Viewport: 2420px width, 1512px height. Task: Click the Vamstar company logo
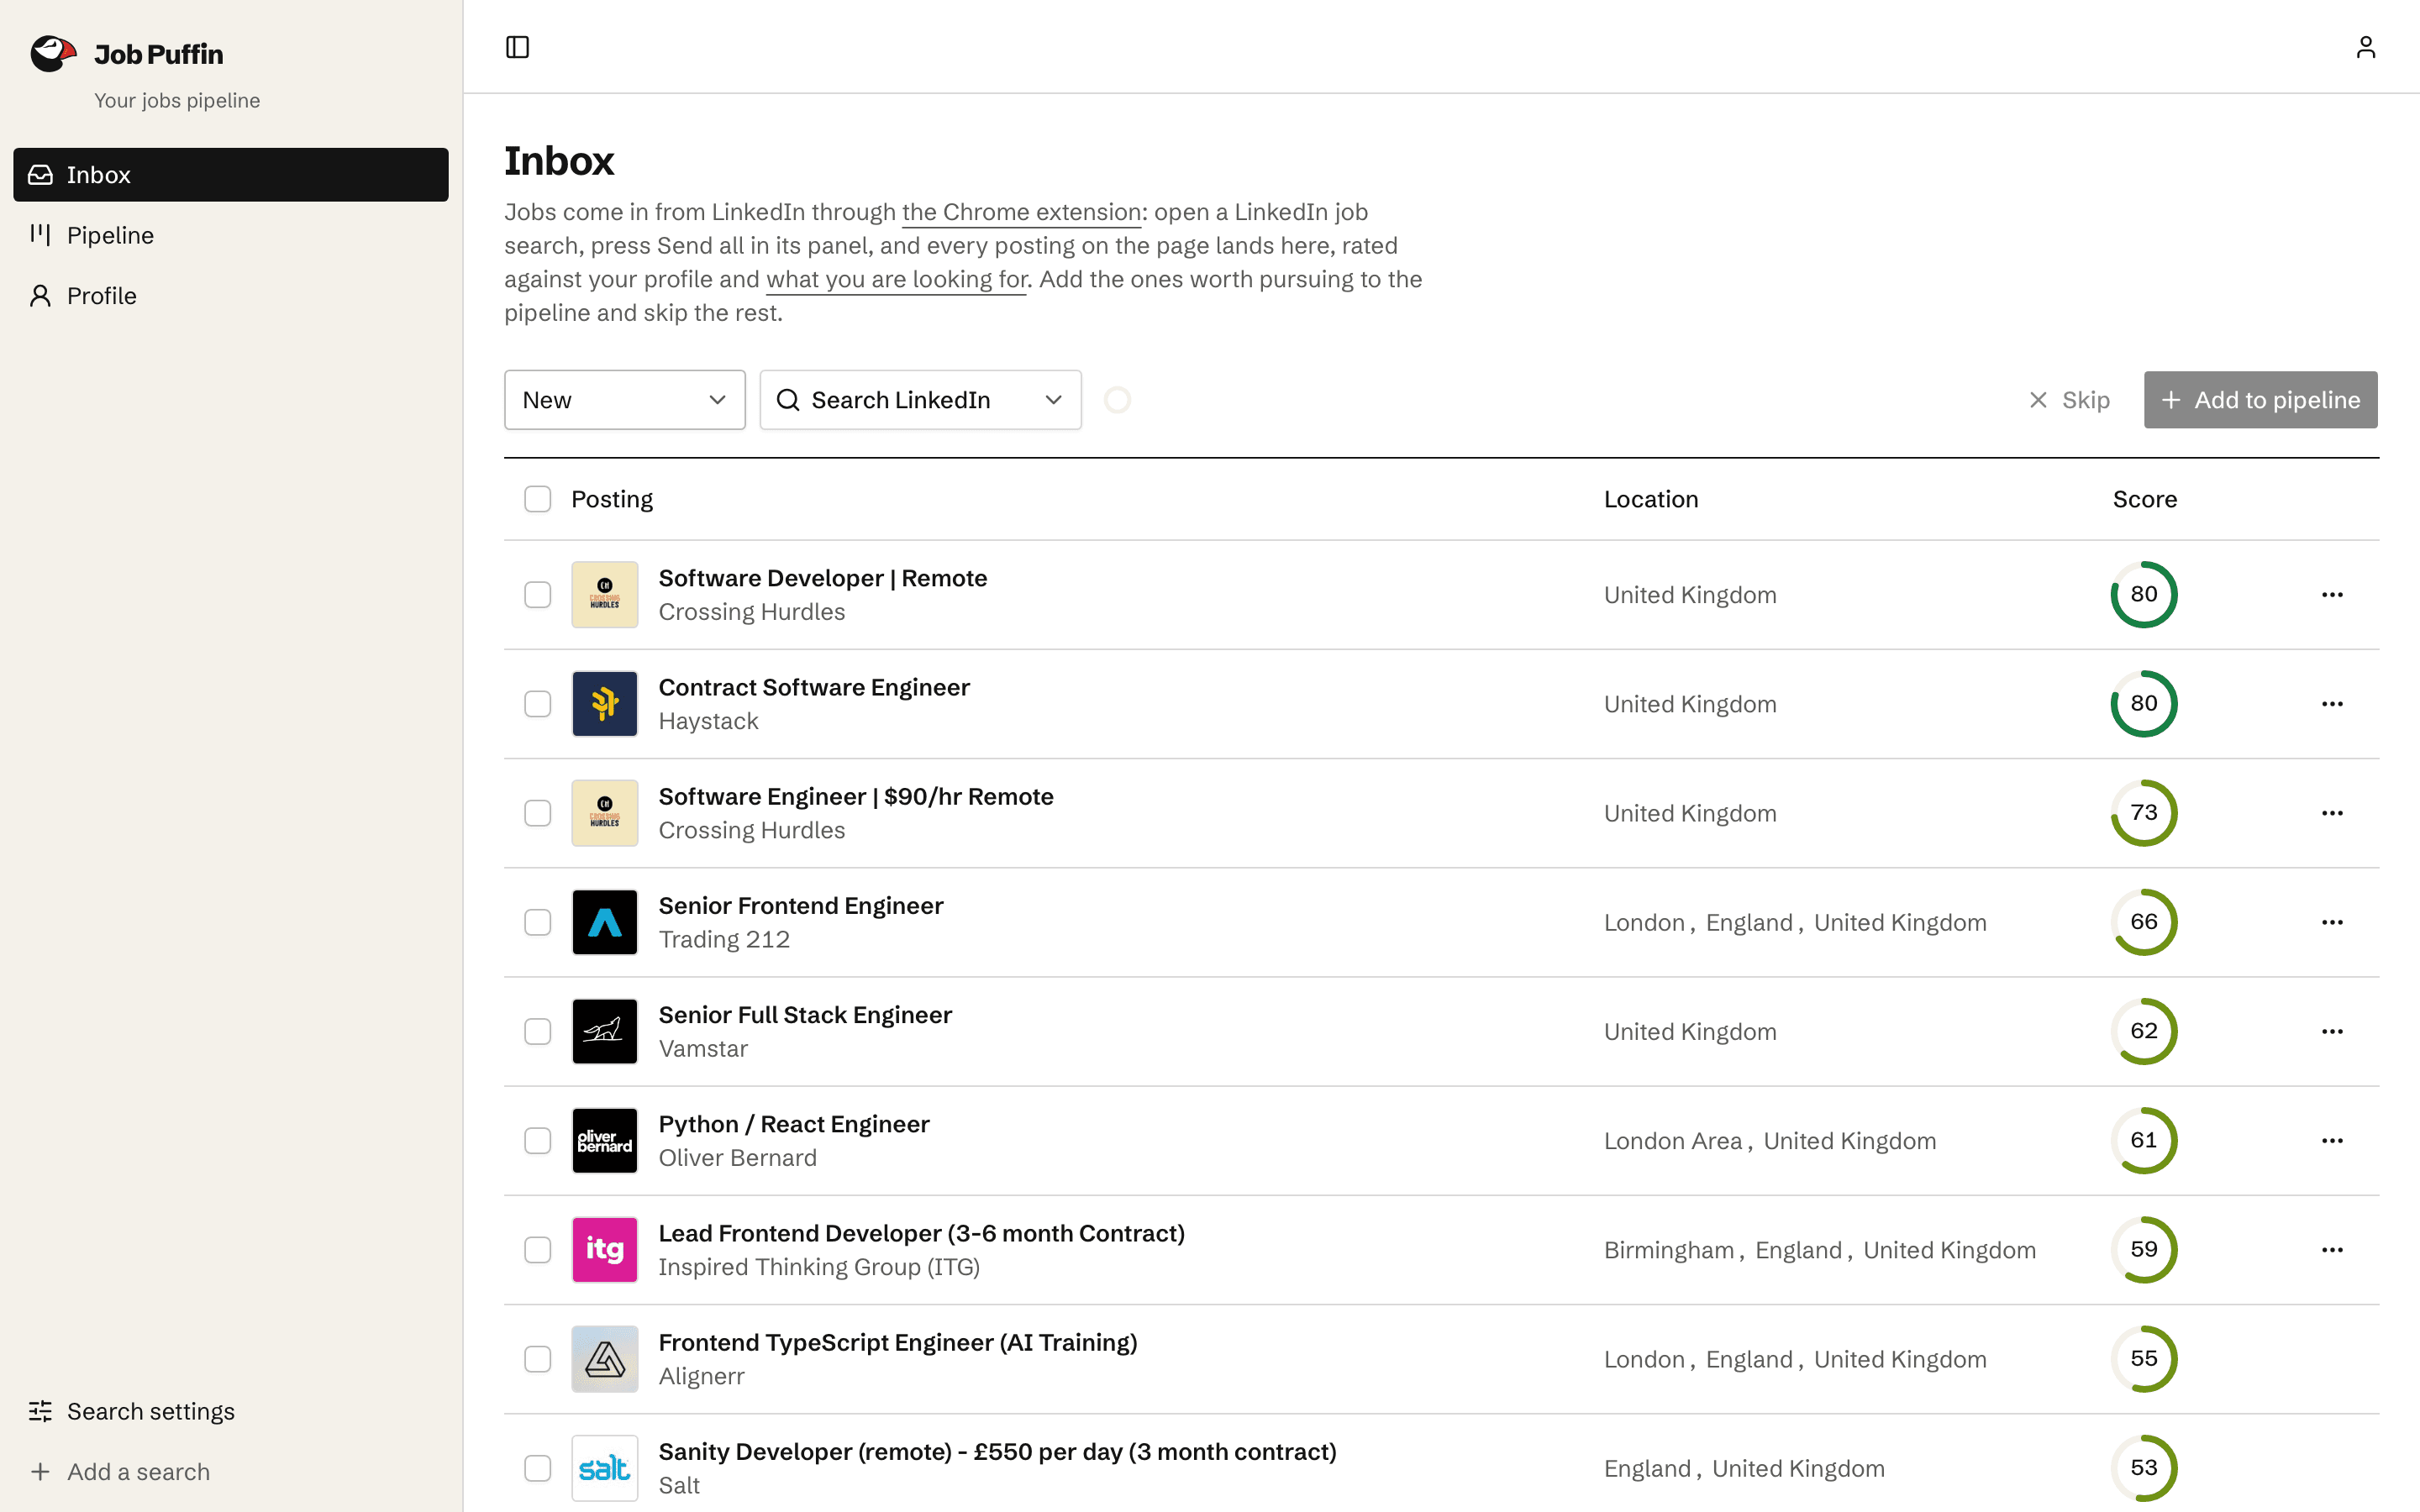[604, 1031]
